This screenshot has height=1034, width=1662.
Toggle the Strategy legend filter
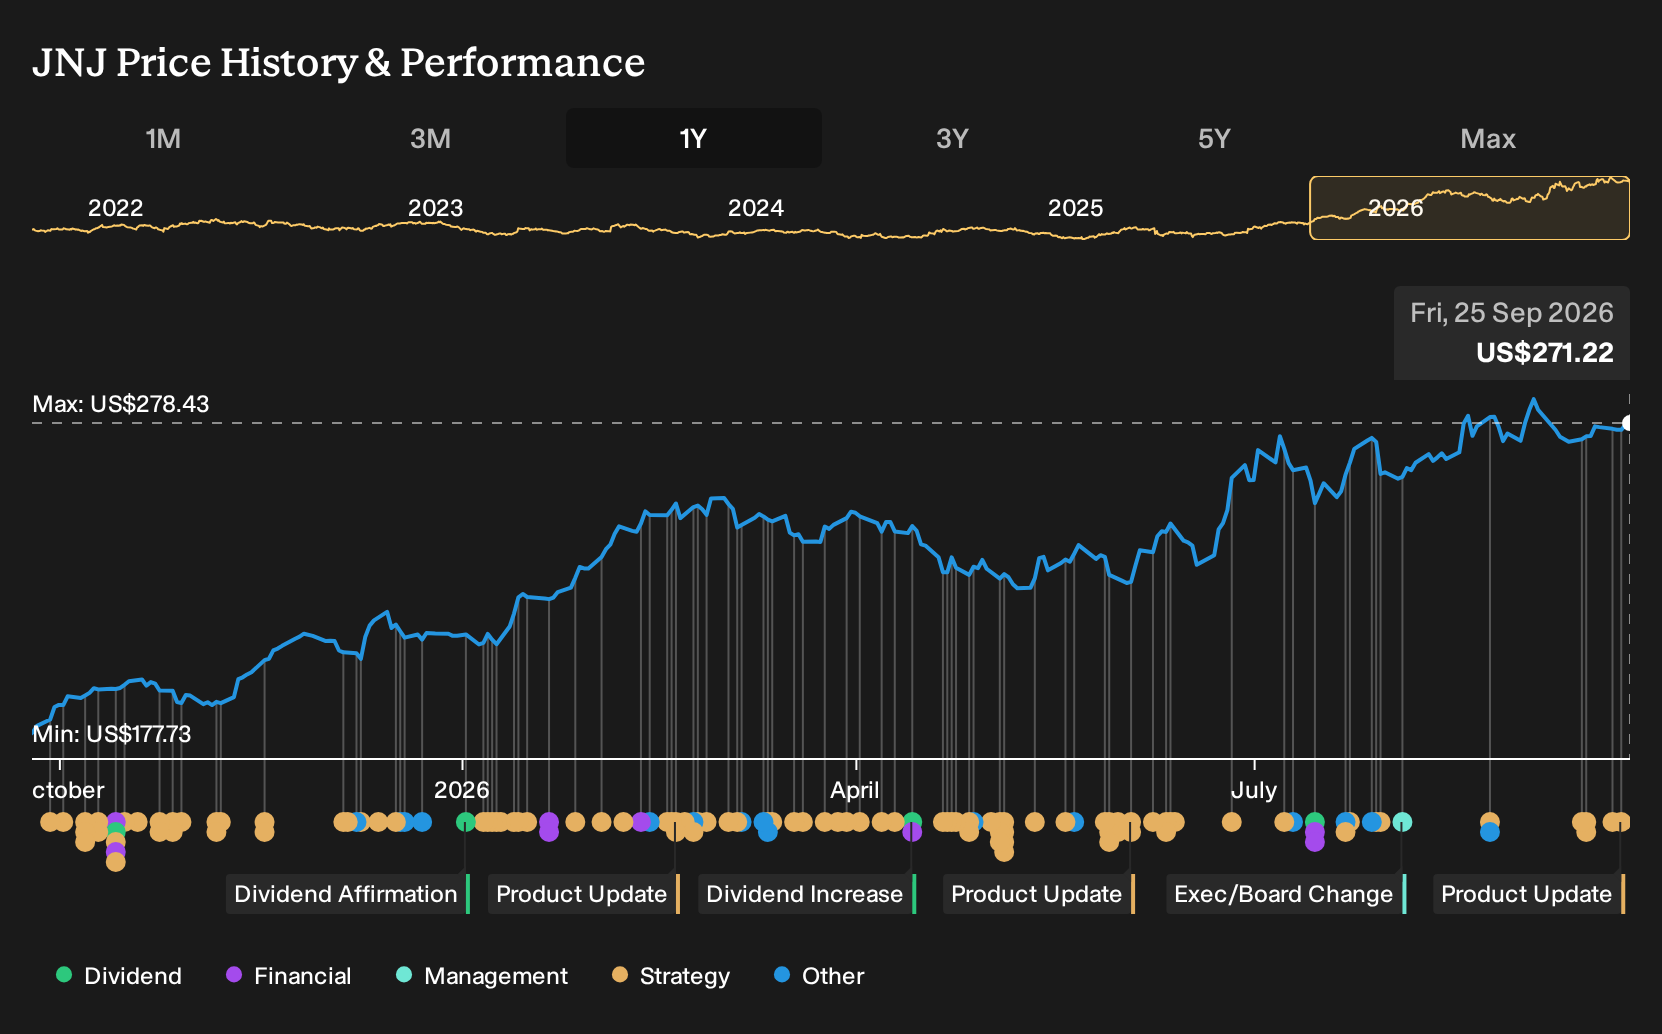(x=671, y=976)
